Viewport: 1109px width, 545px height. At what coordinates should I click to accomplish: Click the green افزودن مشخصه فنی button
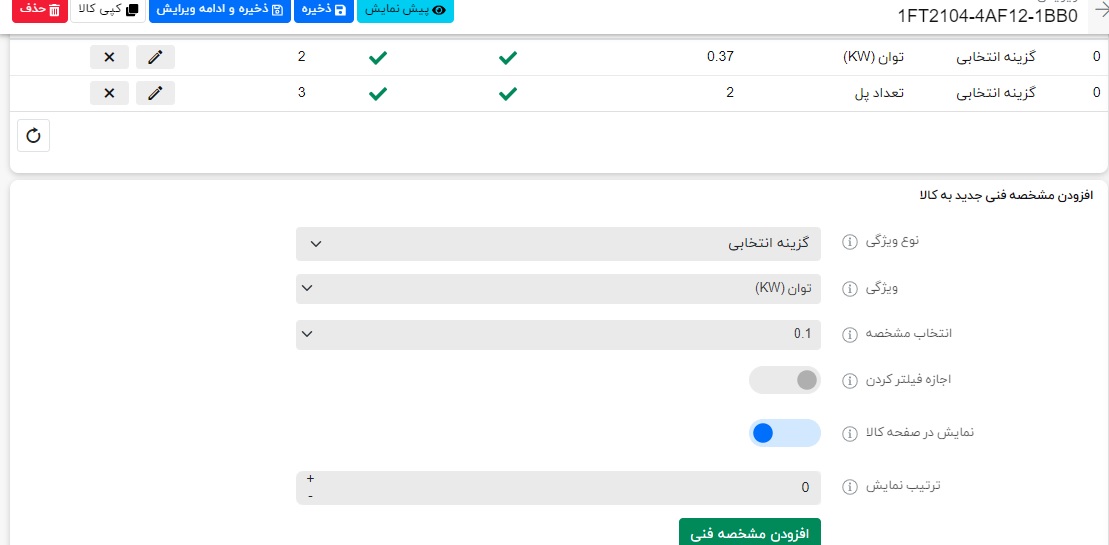[x=749, y=533]
